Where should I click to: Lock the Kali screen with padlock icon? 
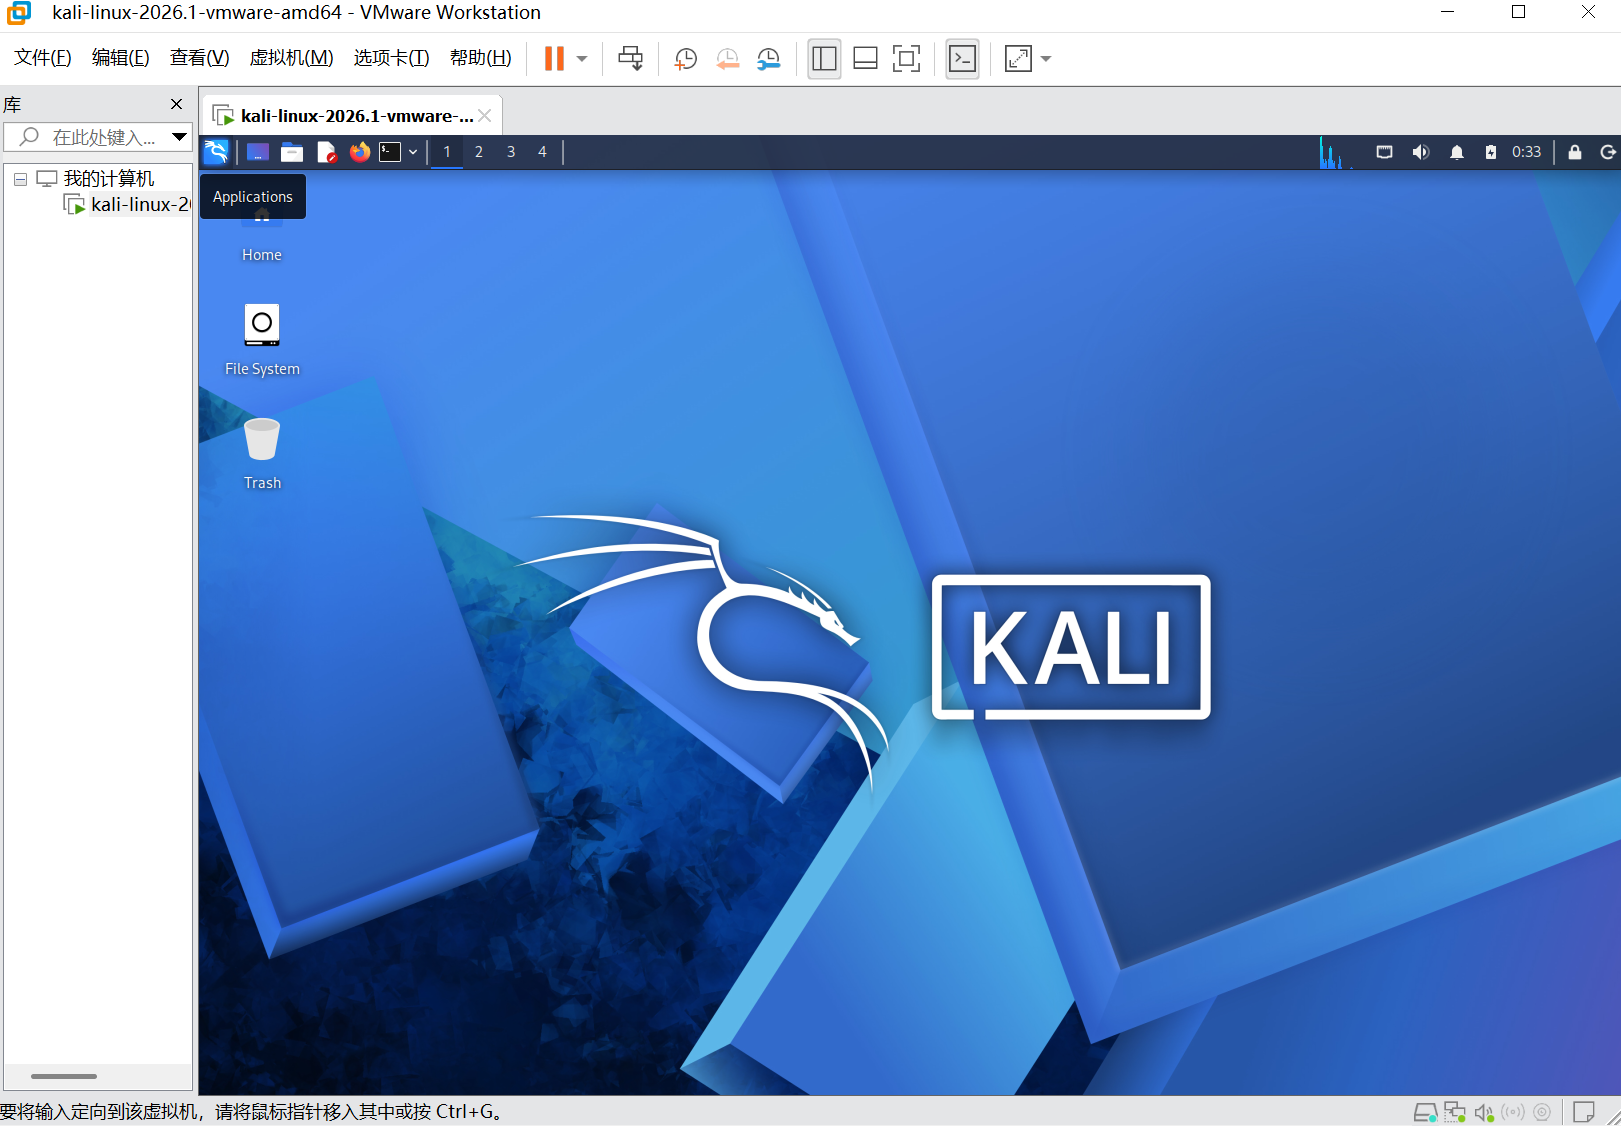click(1575, 152)
